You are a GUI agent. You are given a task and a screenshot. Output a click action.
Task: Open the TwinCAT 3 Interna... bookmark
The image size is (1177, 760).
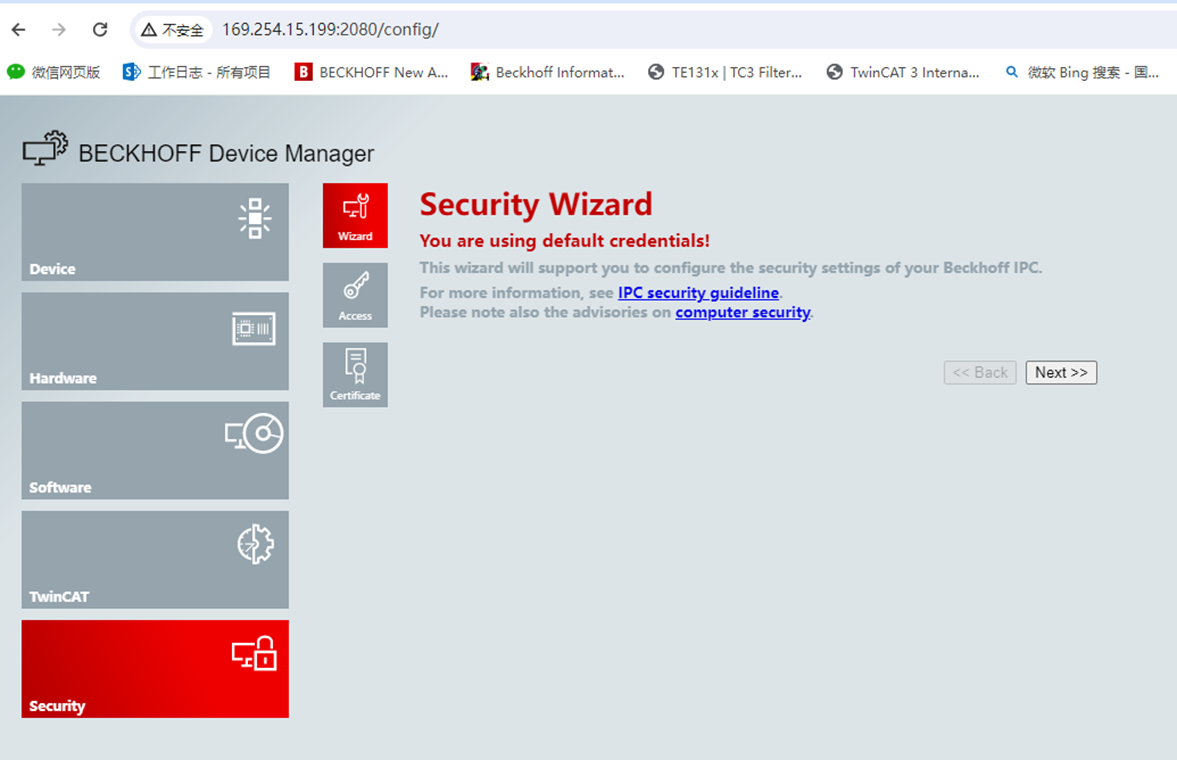[x=903, y=72]
